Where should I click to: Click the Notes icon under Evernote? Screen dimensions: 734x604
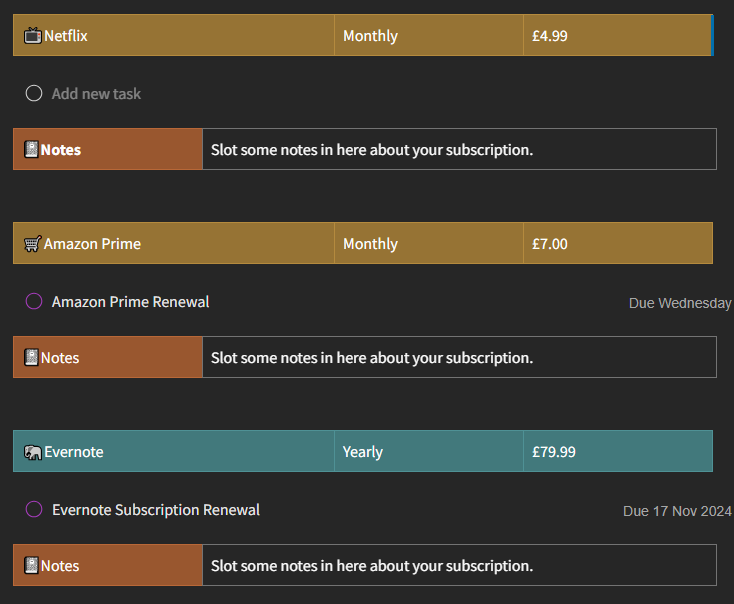32,566
